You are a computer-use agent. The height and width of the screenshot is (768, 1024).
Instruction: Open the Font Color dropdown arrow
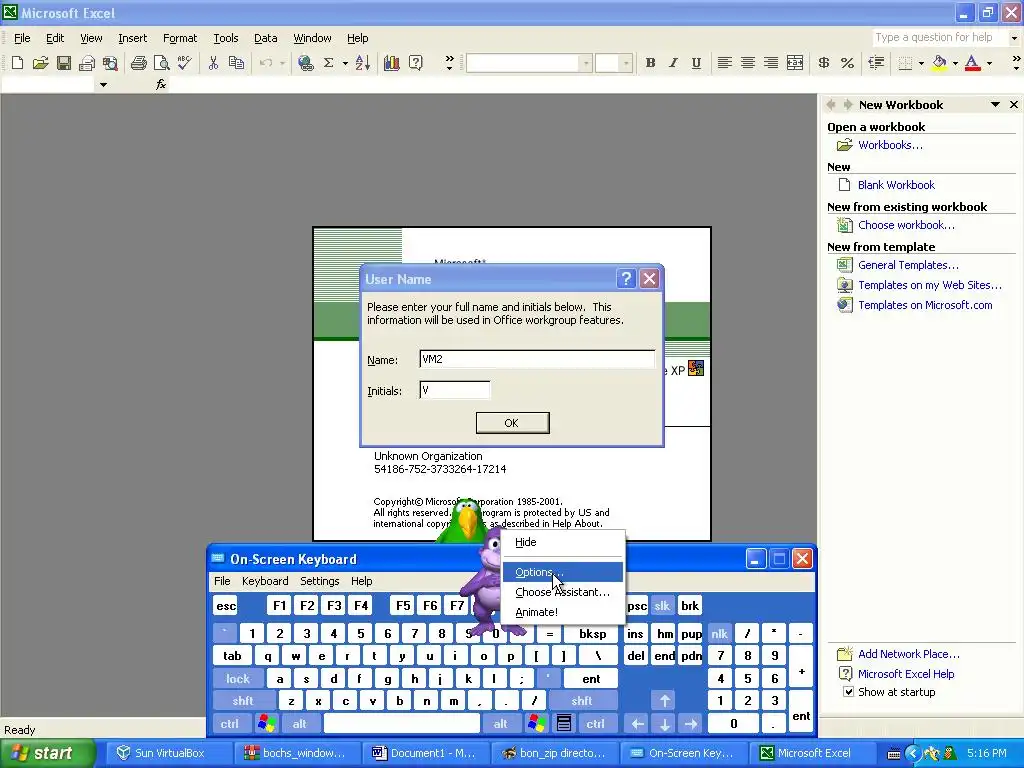989,63
